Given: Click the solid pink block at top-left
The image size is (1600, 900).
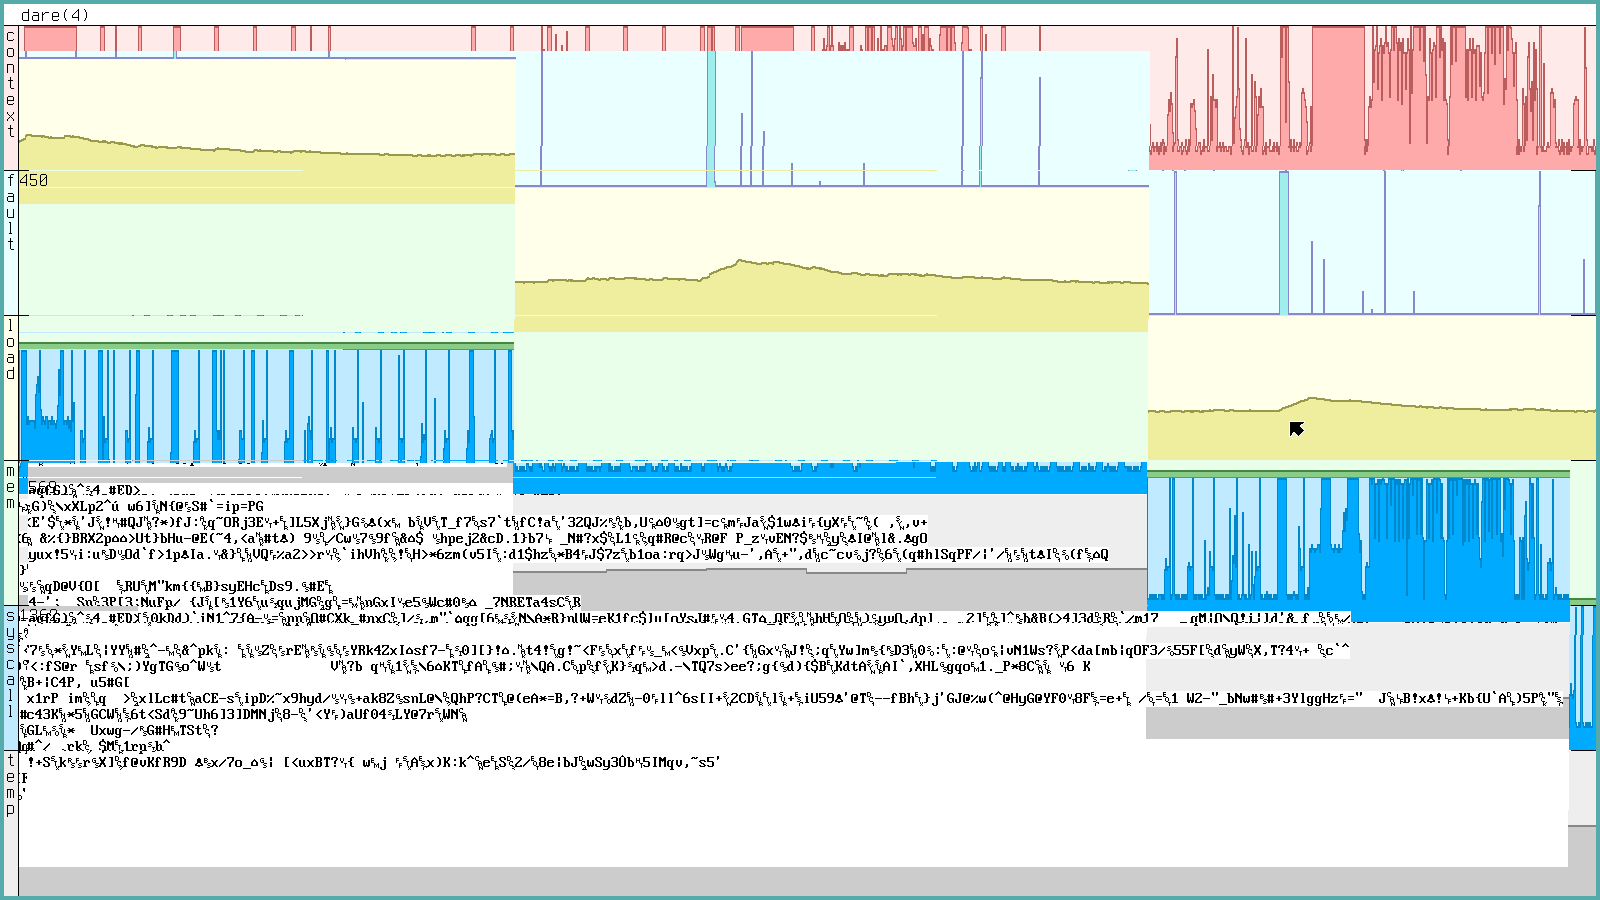Looking at the screenshot, I should tap(49, 39).
